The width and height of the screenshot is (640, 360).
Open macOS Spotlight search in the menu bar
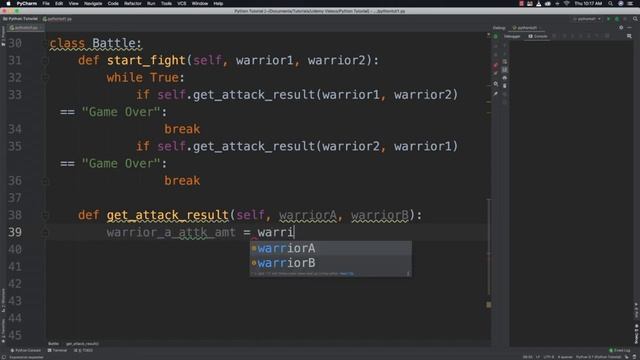tap(610, 3)
